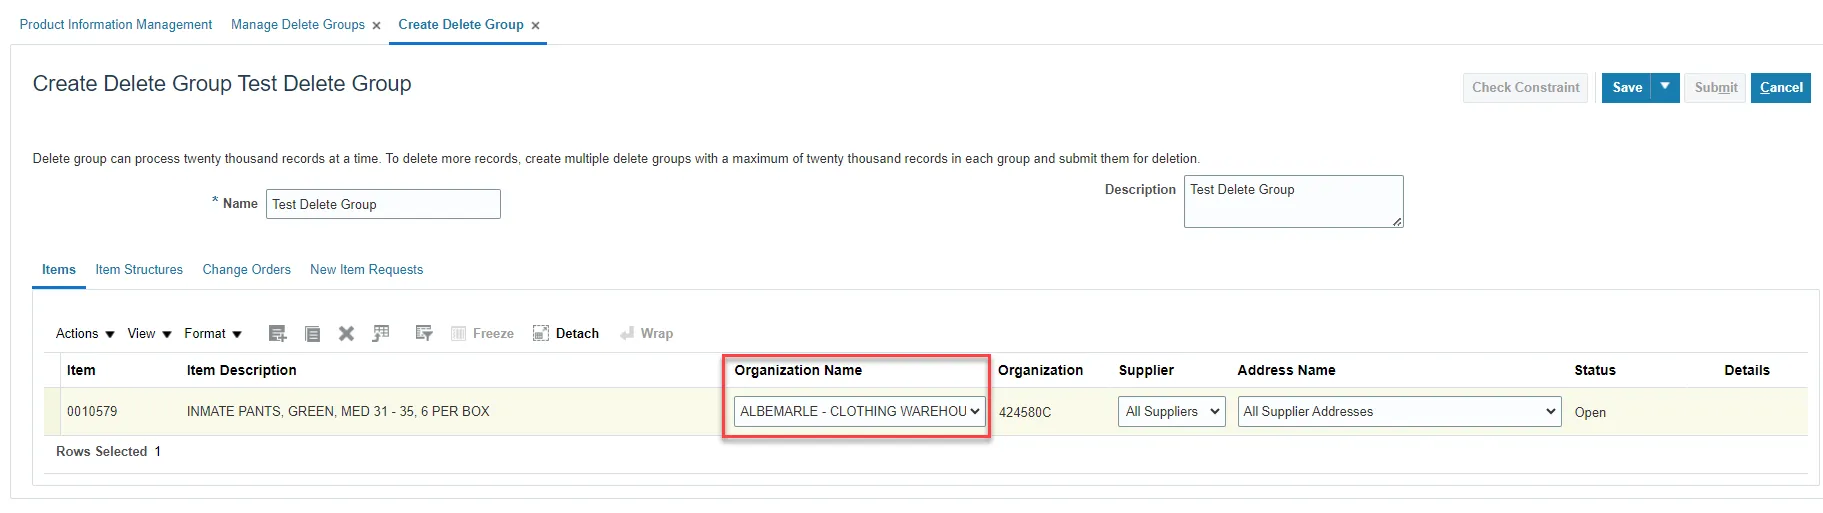
Task: Click the query by example filter icon
Action: (x=424, y=333)
